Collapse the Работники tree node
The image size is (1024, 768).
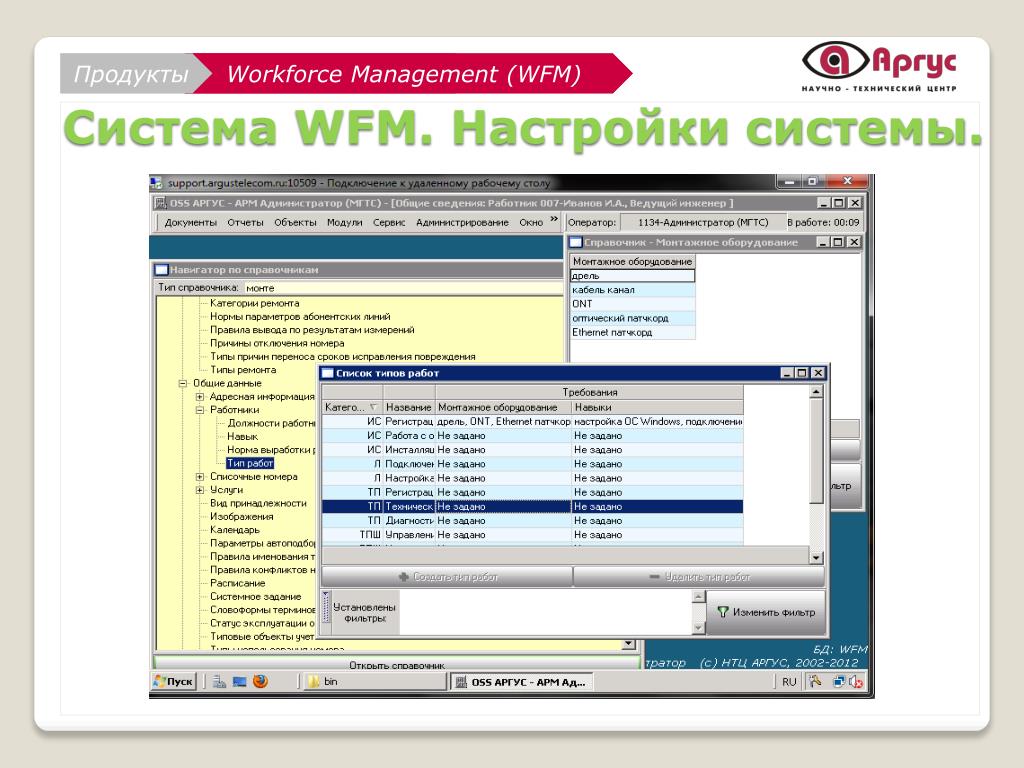pos(200,410)
